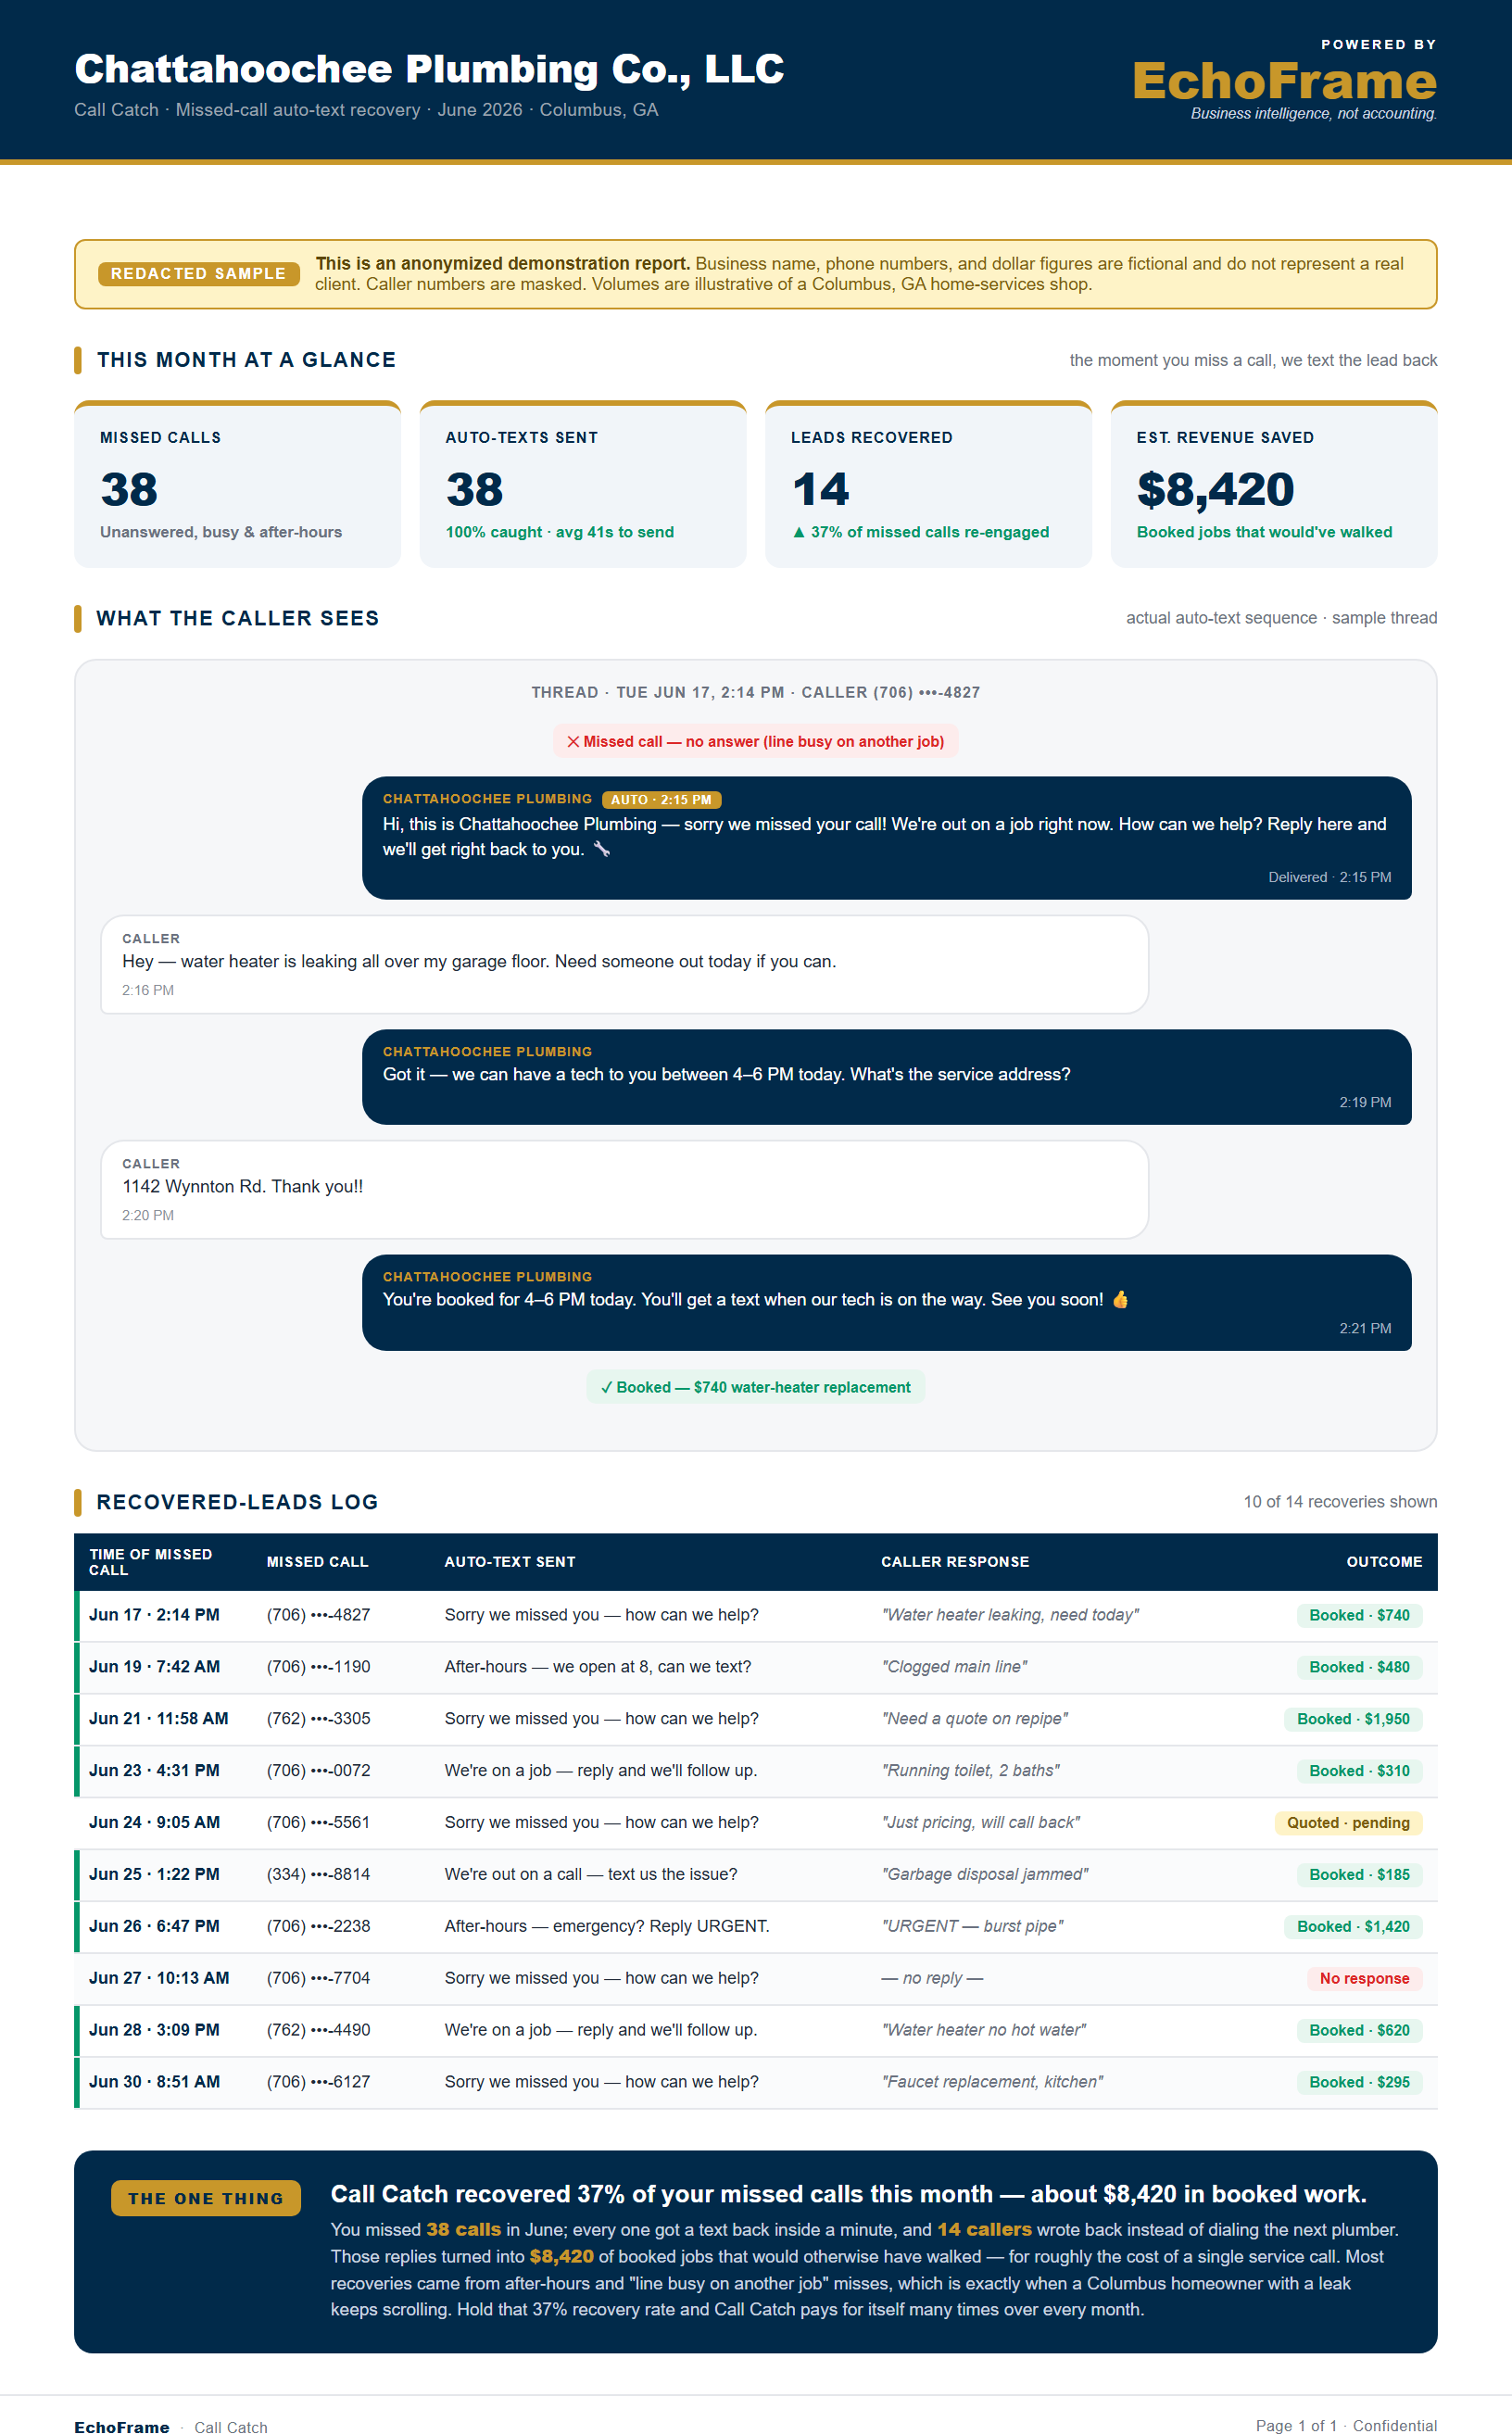Select the Auto-Texts Sent card
This screenshot has width=1512, height=2434.
[x=583, y=485]
